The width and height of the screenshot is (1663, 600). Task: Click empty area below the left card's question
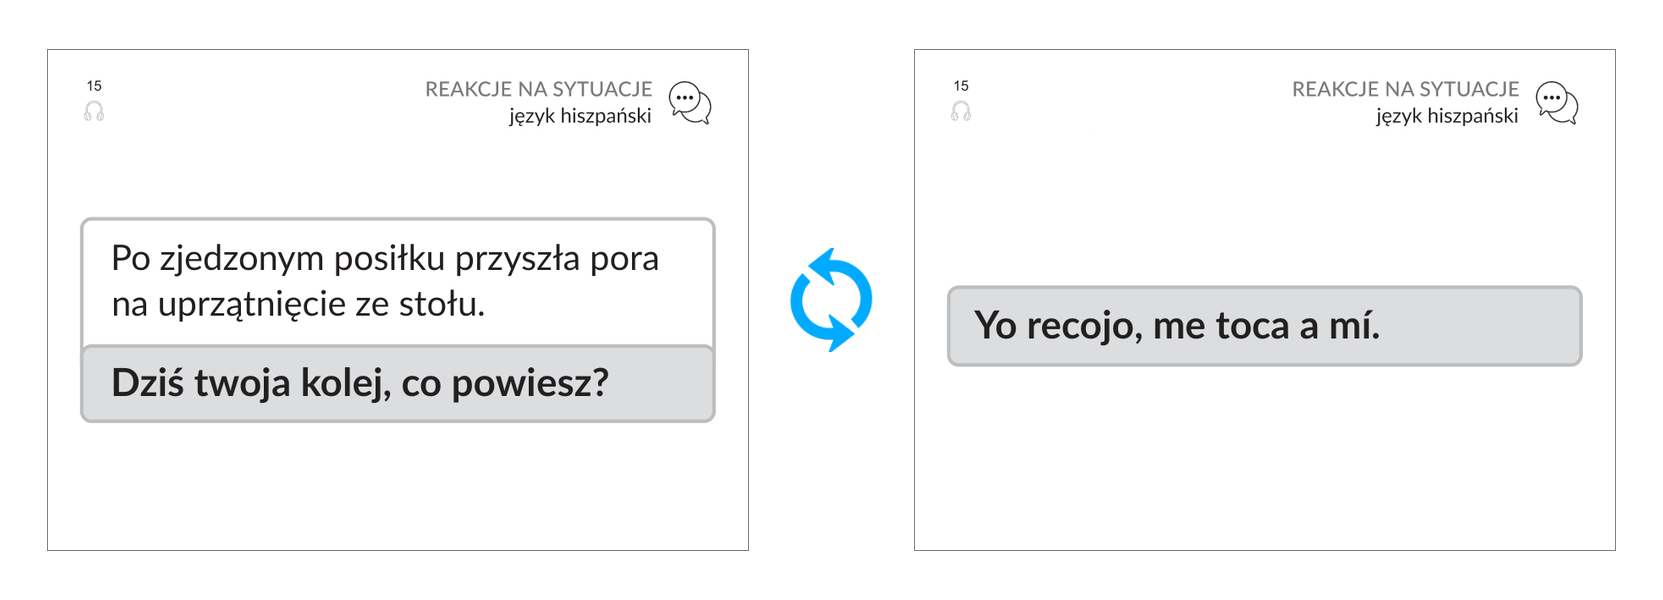pos(398,485)
